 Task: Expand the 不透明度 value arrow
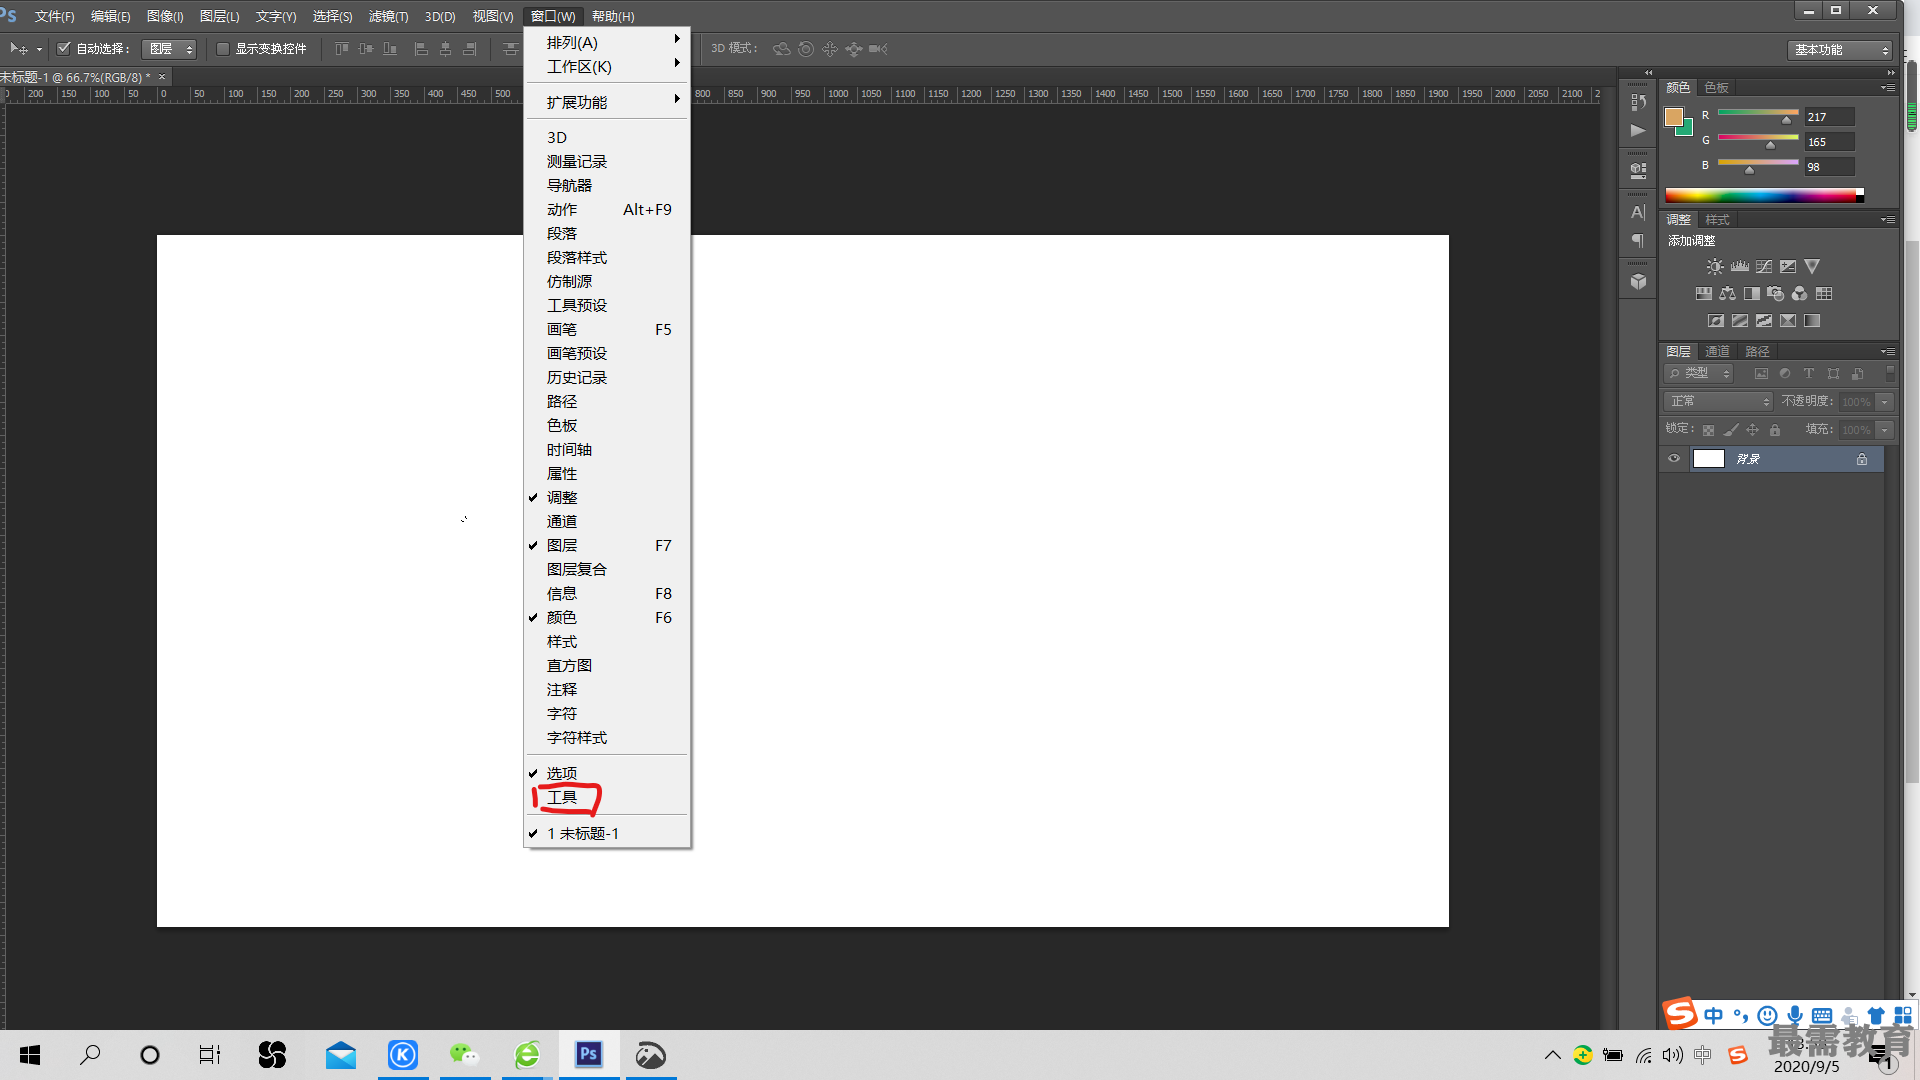pos(1885,402)
